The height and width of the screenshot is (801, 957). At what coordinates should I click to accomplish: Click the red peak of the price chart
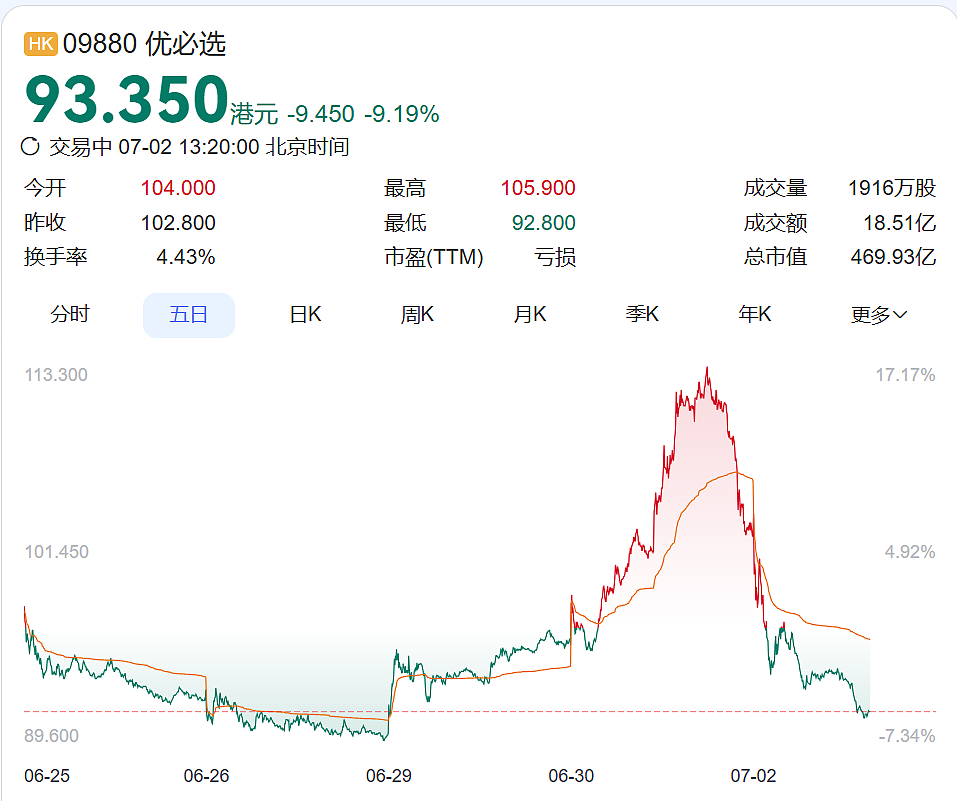[707, 369]
